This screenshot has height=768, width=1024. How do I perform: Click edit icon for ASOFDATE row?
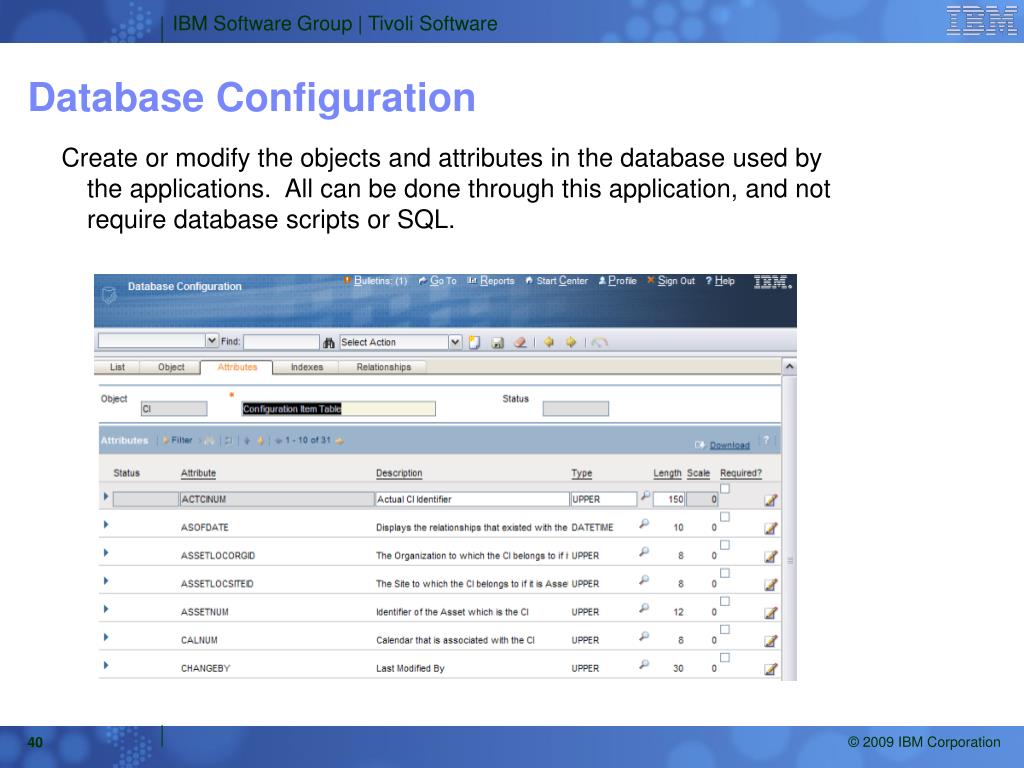pyautogui.click(x=771, y=528)
